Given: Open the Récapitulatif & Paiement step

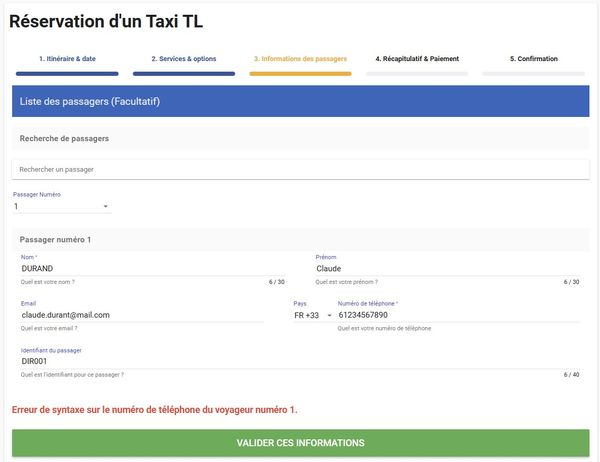Looking at the screenshot, I should pyautogui.click(x=417, y=59).
